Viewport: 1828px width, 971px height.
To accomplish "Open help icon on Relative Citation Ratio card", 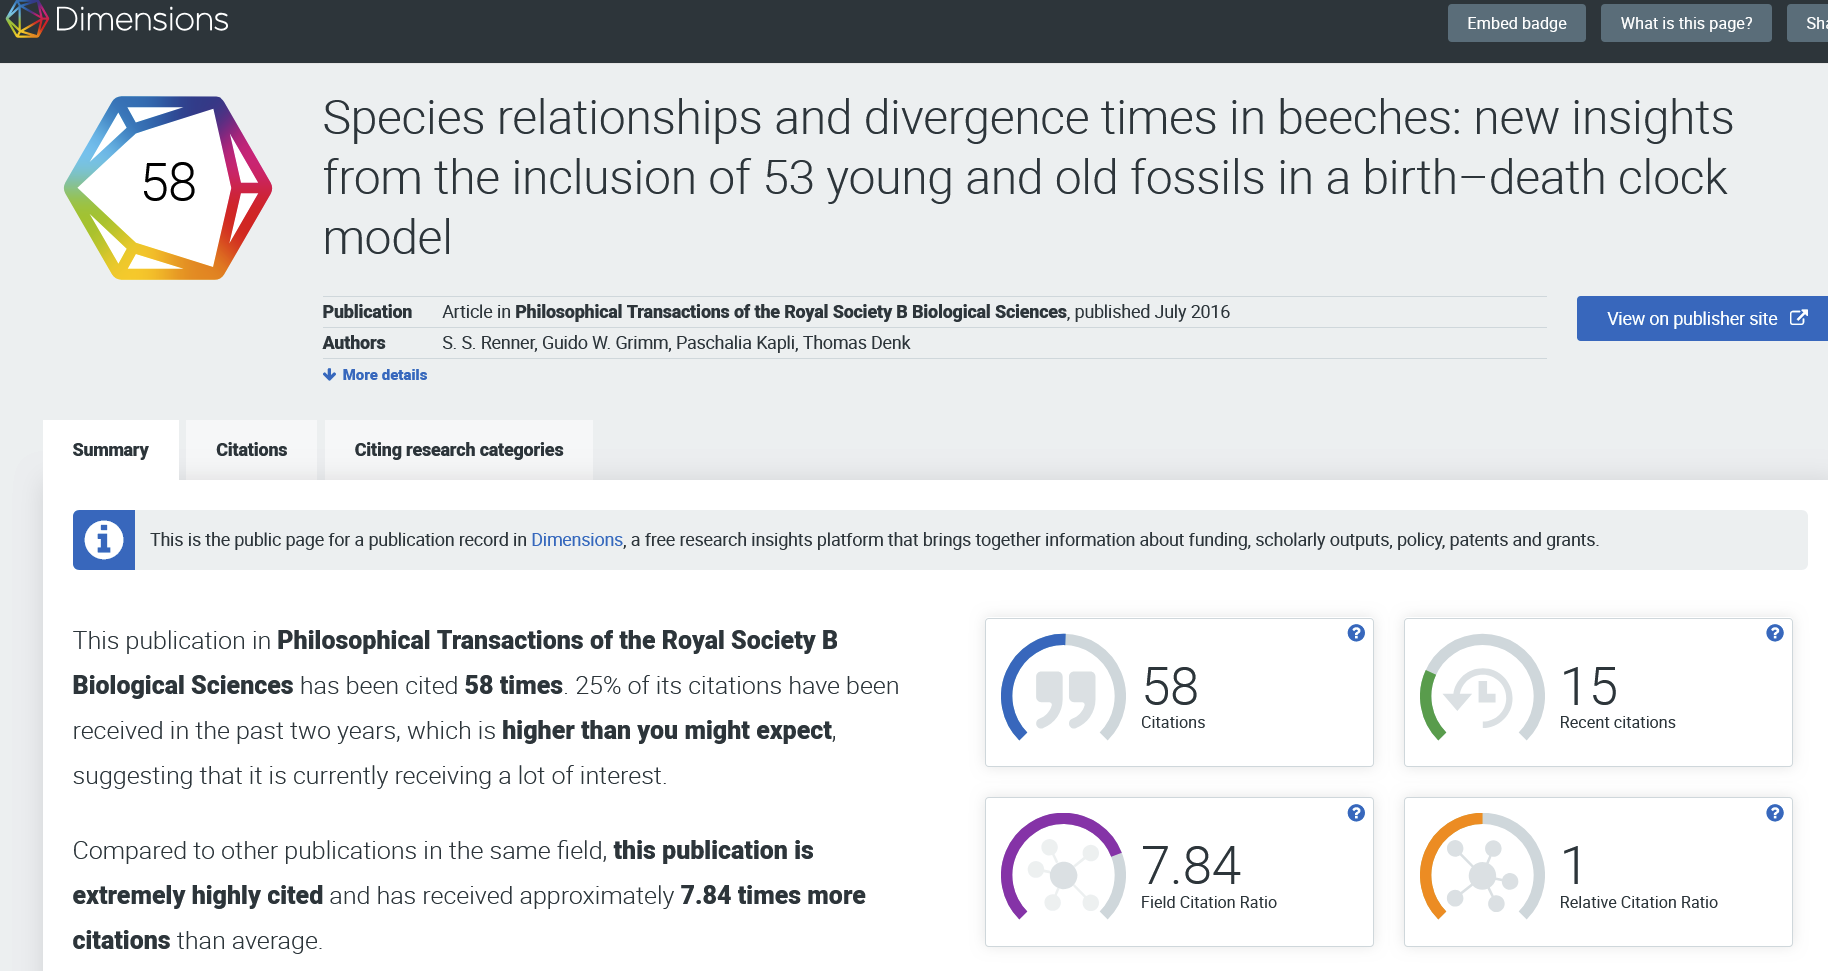I will coord(1775,813).
